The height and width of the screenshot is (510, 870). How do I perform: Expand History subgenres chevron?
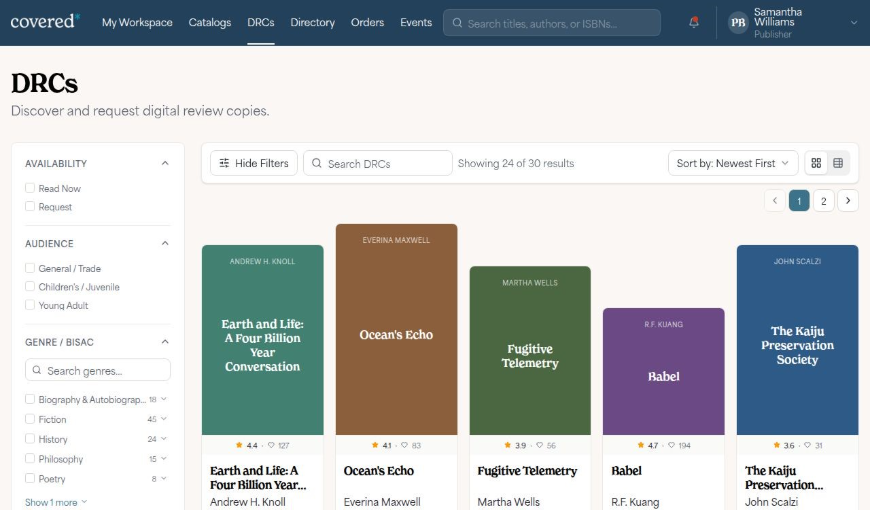164,439
